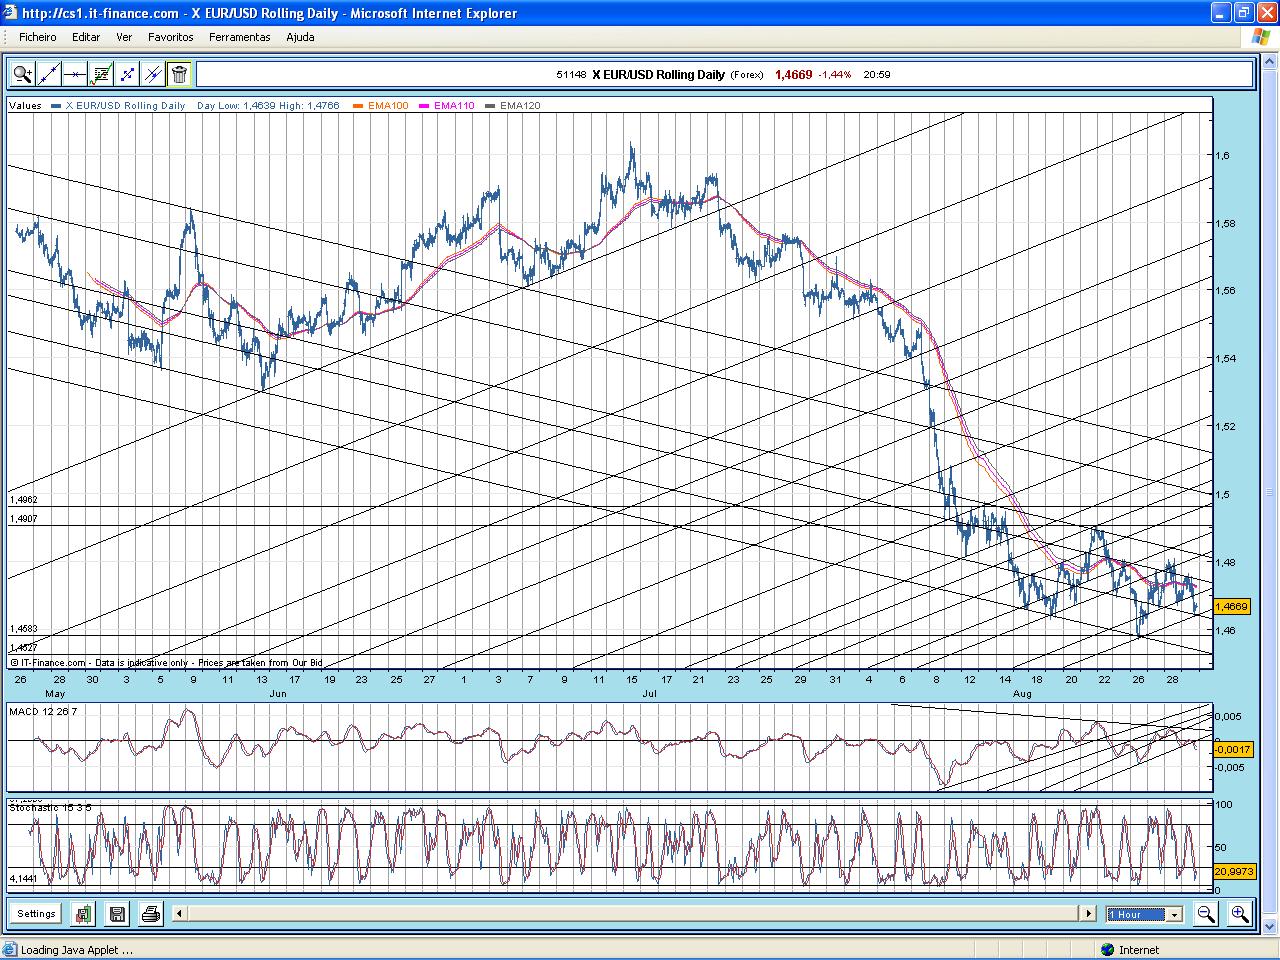Open the Editar menu
The height and width of the screenshot is (960, 1280).
[86, 37]
